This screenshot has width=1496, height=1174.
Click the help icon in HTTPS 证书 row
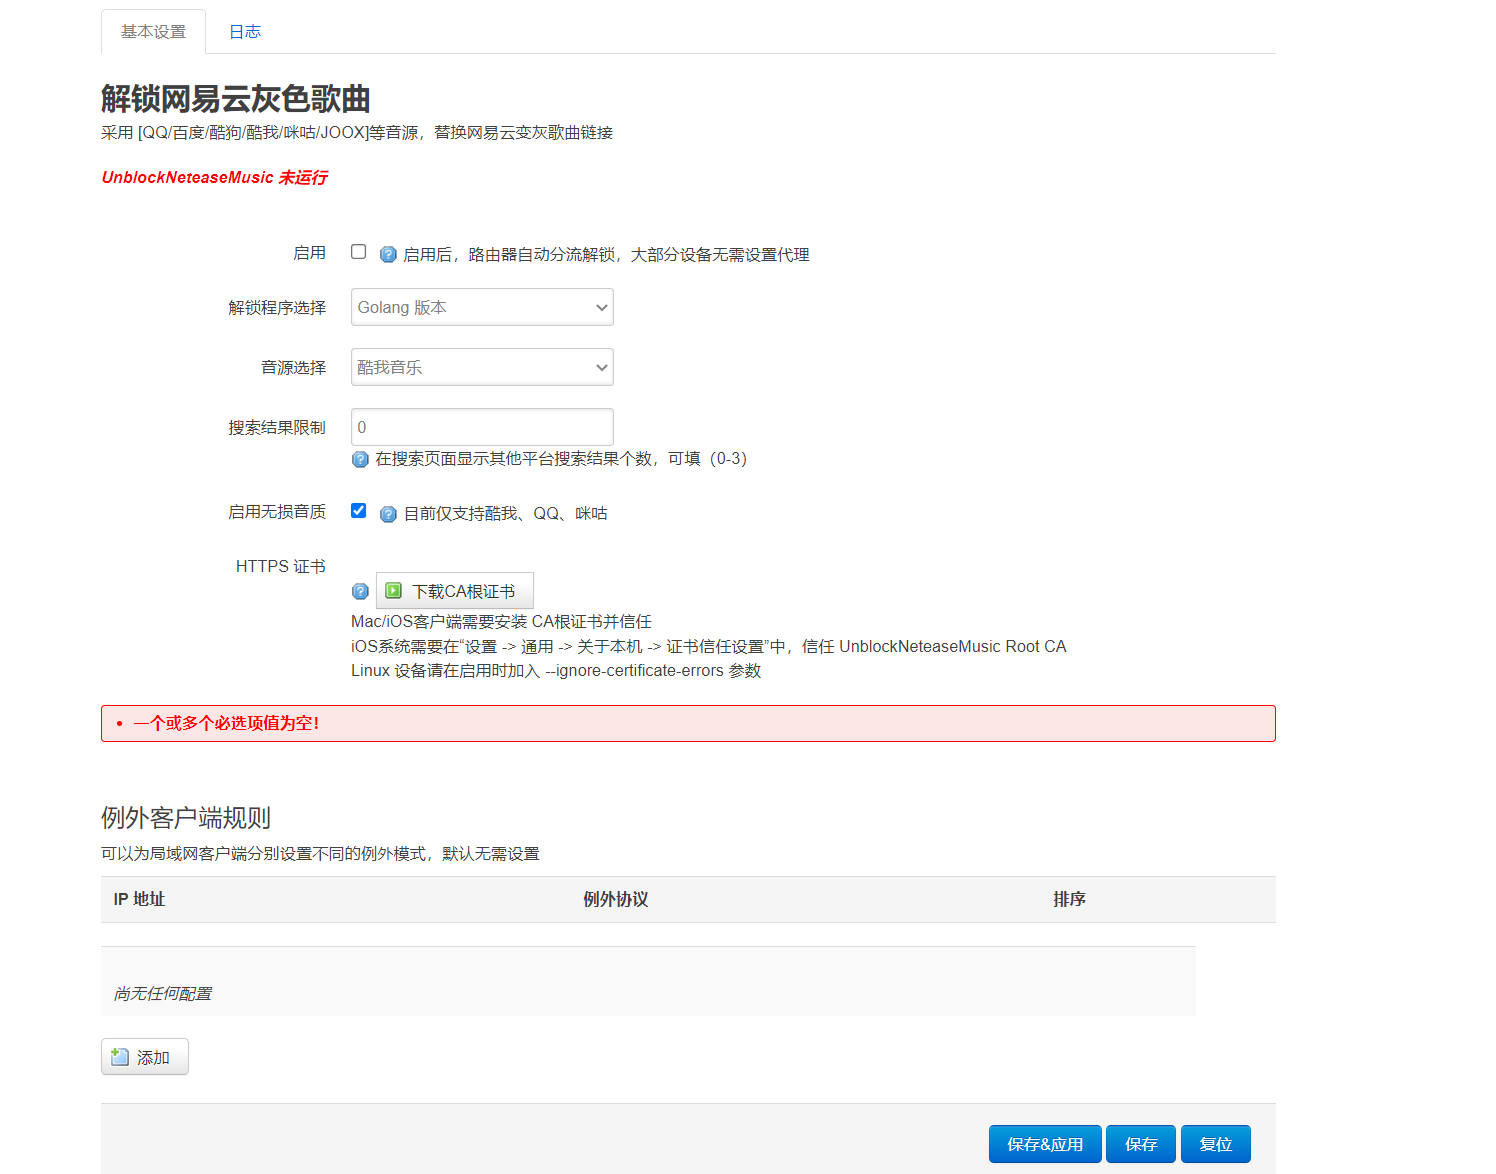click(x=359, y=591)
